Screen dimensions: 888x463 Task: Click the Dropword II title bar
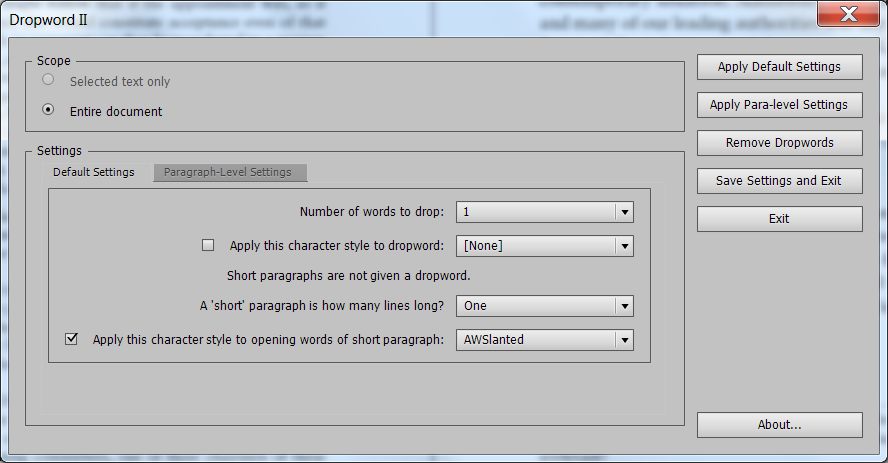tap(400, 16)
